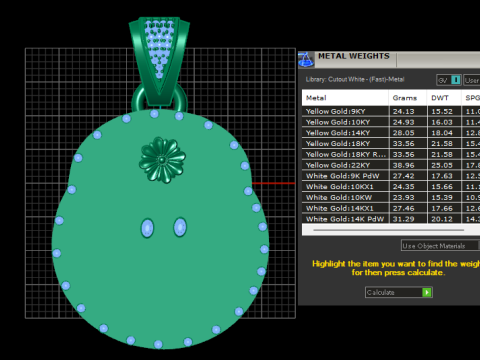This screenshot has width=480, height=360.
Task: Click the 20.12 DWT value
Action: [442, 219]
